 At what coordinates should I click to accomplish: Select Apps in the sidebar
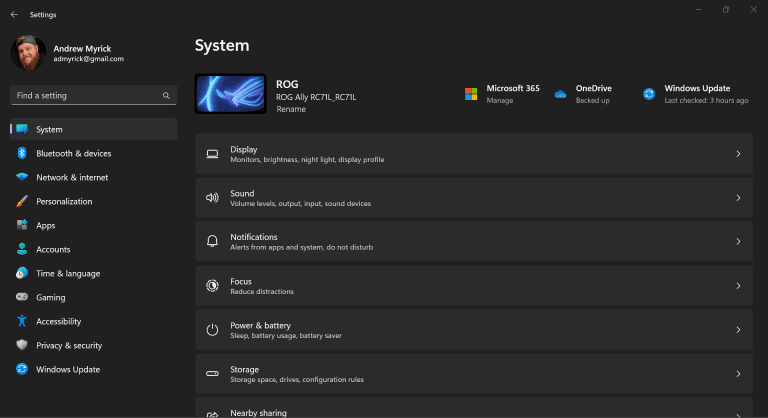click(x=45, y=225)
